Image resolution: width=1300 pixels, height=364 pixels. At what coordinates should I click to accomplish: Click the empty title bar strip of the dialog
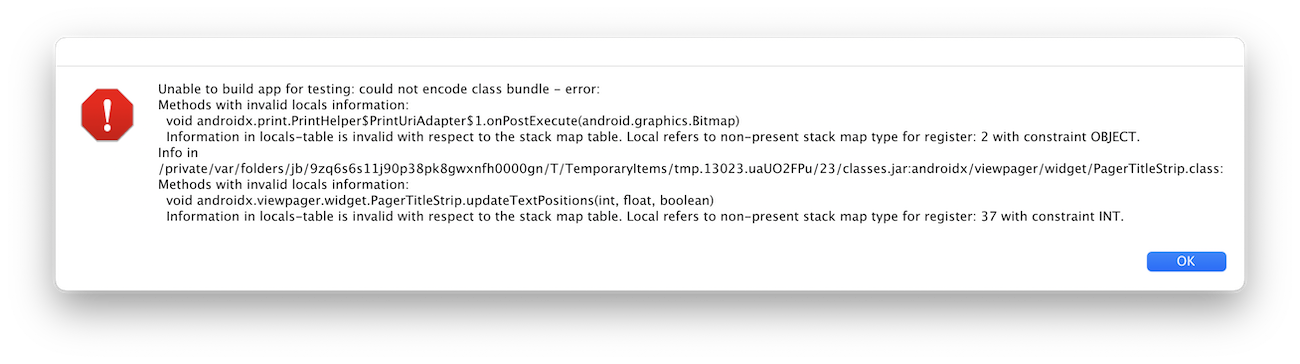point(650,52)
